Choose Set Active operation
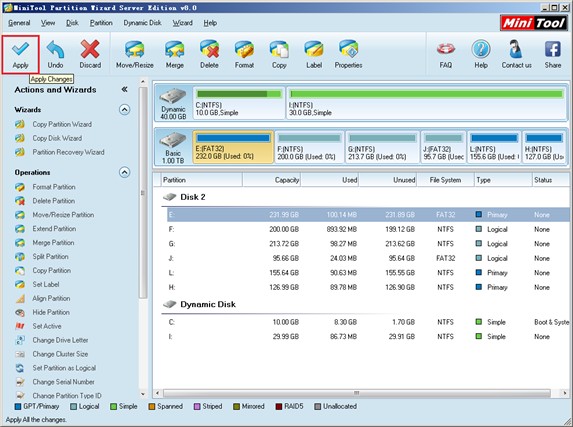The width and height of the screenshot is (573, 427). click(47, 326)
